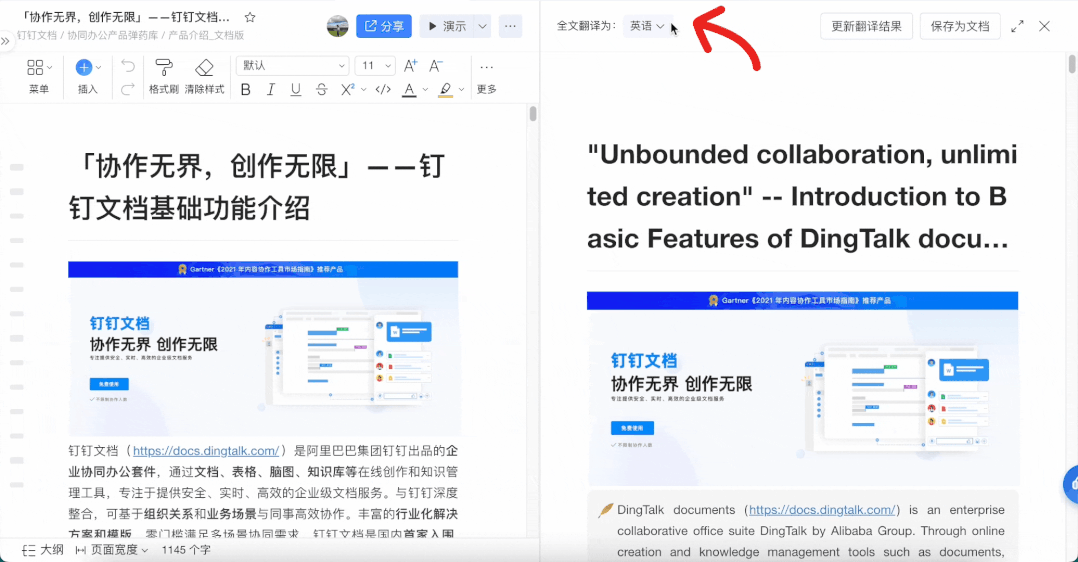Open the 大纲 outline panel

43,549
